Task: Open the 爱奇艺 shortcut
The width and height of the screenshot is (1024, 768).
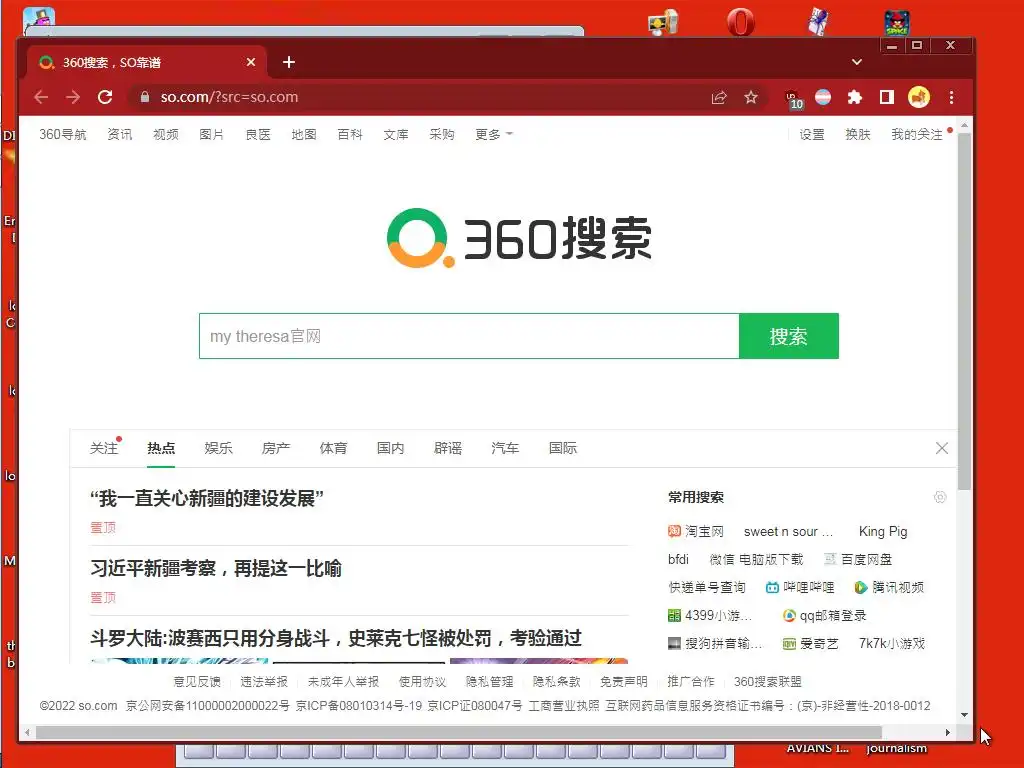Action: tap(810, 644)
